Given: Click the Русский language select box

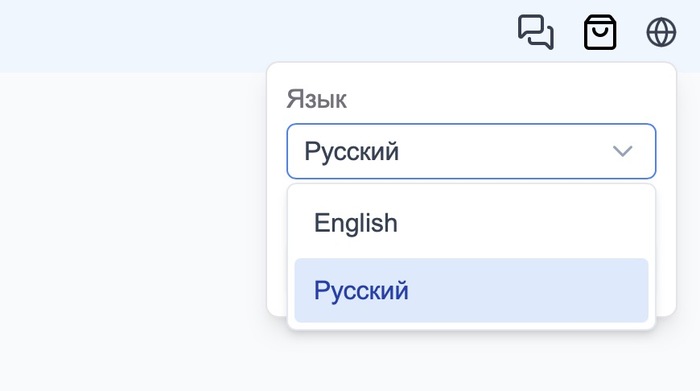Looking at the screenshot, I should tap(471, 151).
